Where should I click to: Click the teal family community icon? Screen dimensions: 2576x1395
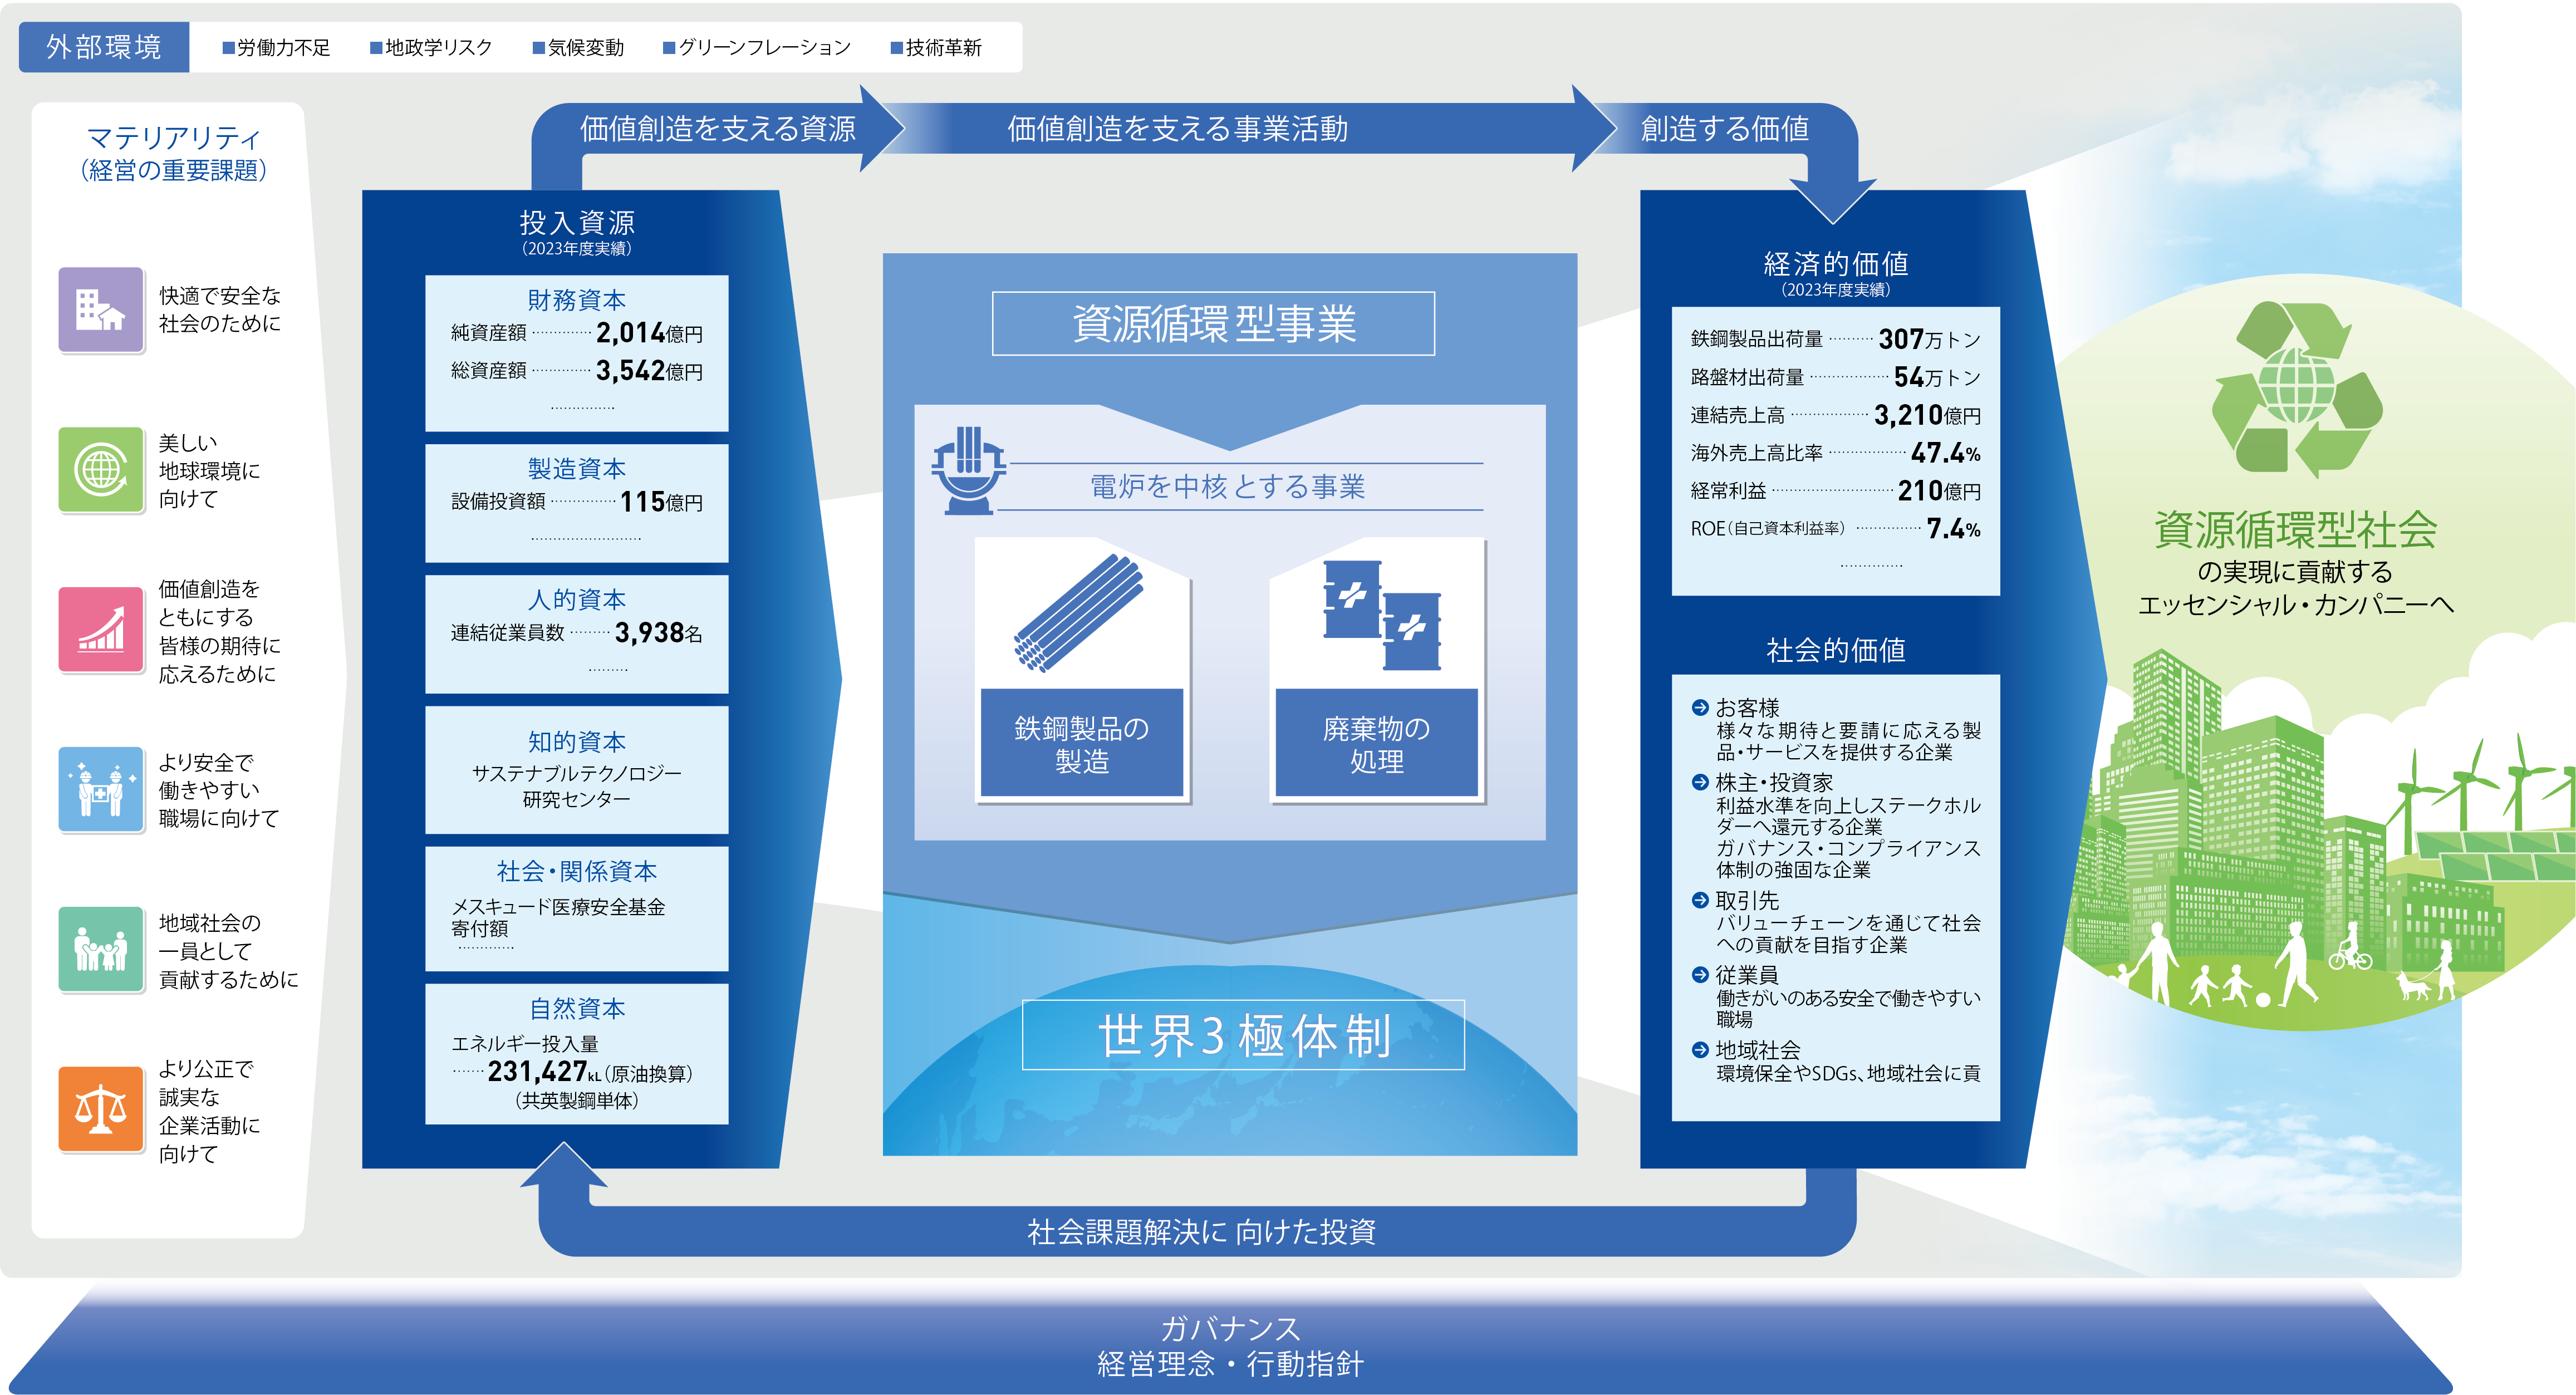pyautogui.click(x=101, y=949)
